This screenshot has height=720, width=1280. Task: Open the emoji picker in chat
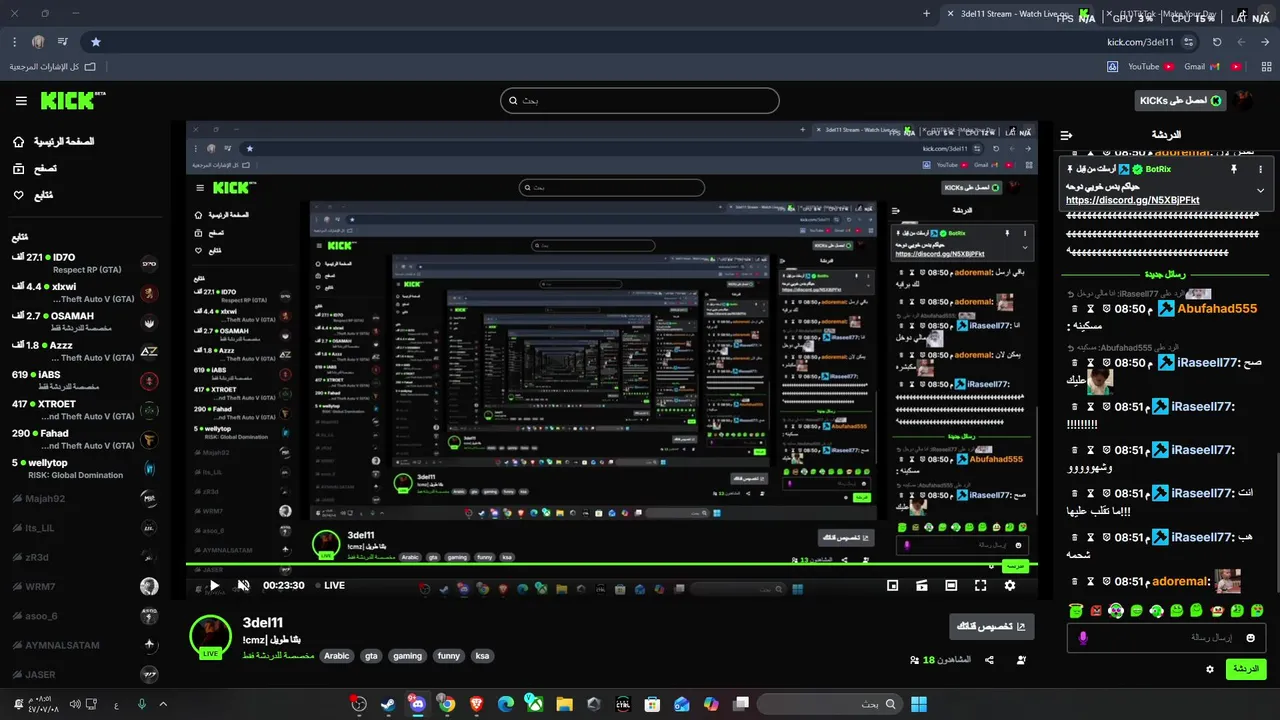[1251, 638]
